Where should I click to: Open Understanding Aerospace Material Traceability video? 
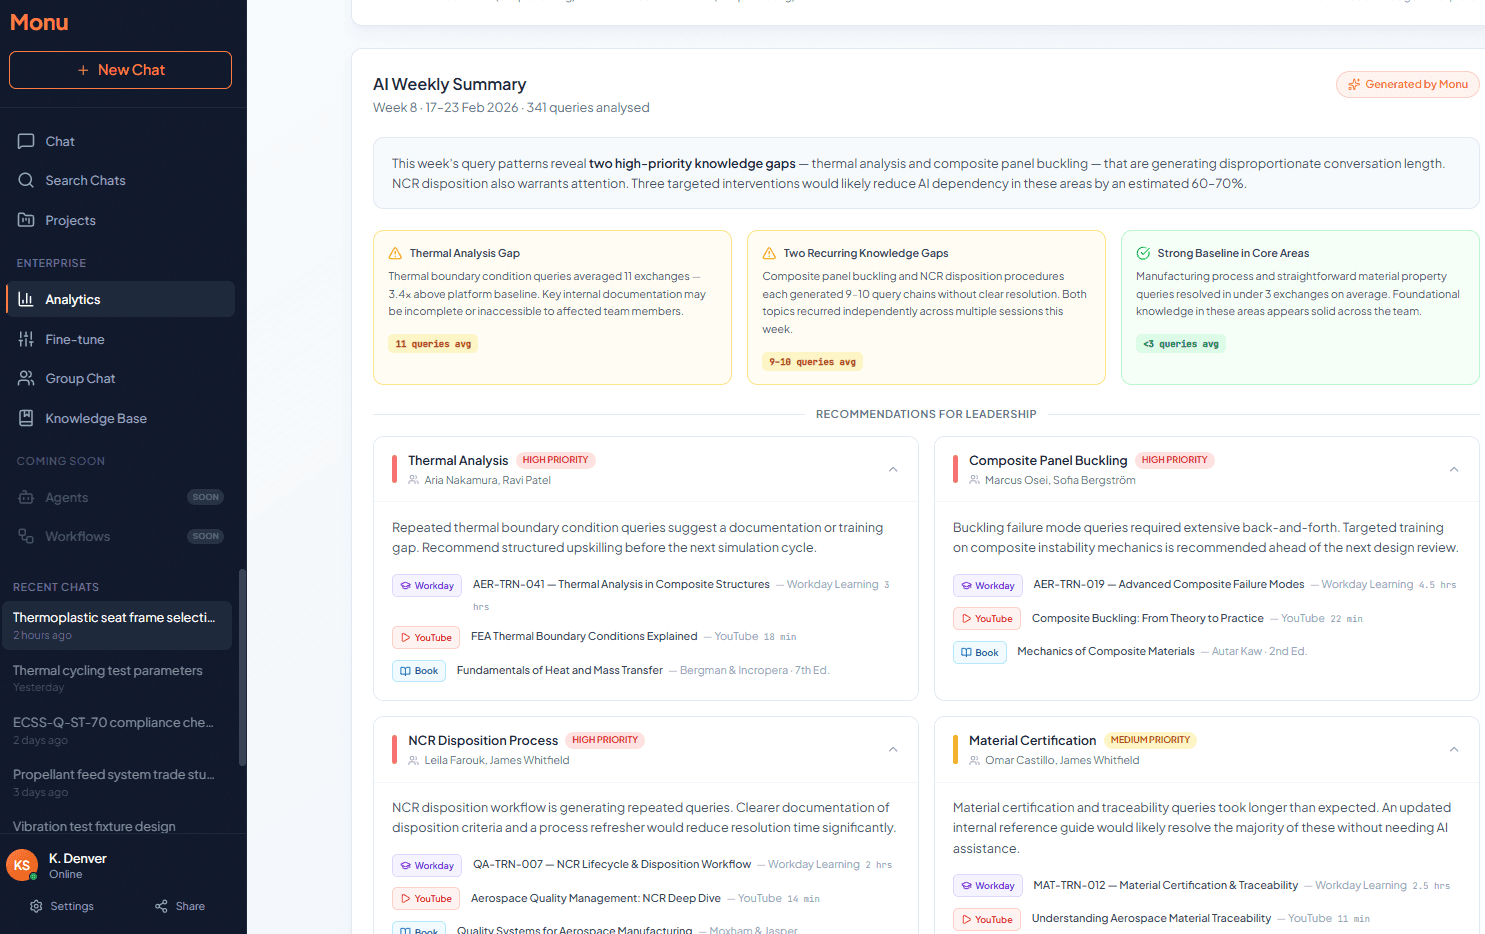(1152, 918)
